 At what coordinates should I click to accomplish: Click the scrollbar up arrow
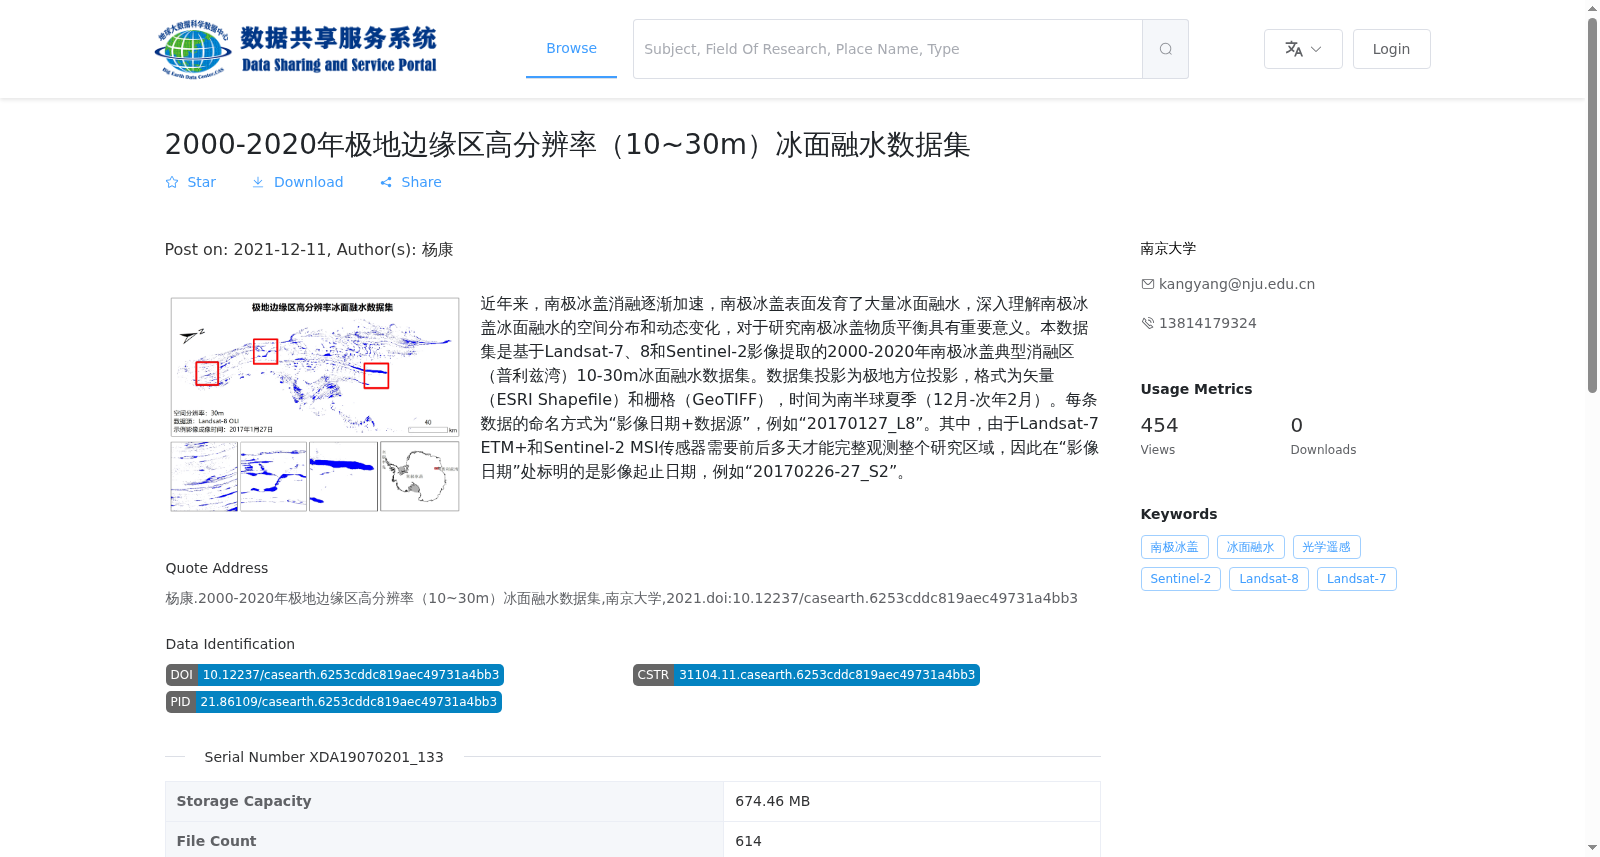point(1593,8)
